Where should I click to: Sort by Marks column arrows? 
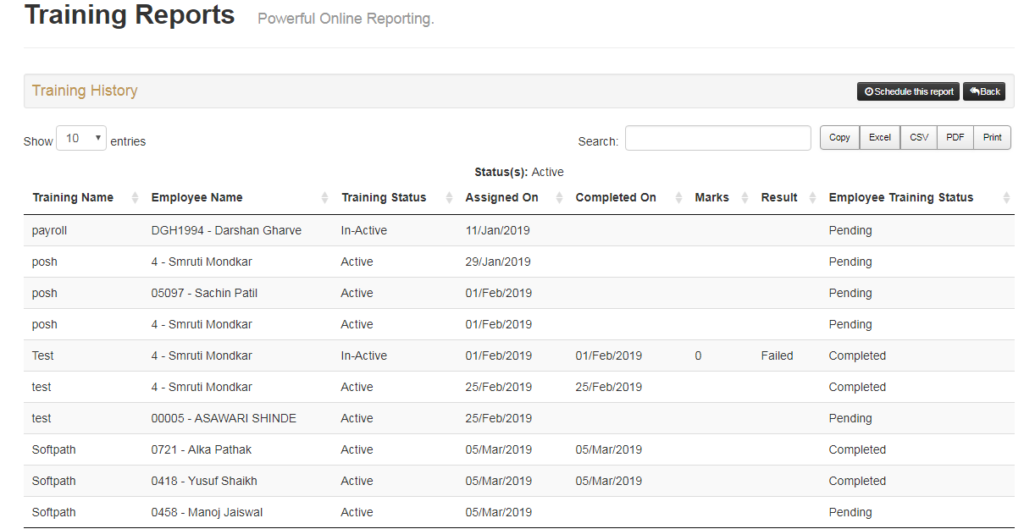(x=744, y=197)
